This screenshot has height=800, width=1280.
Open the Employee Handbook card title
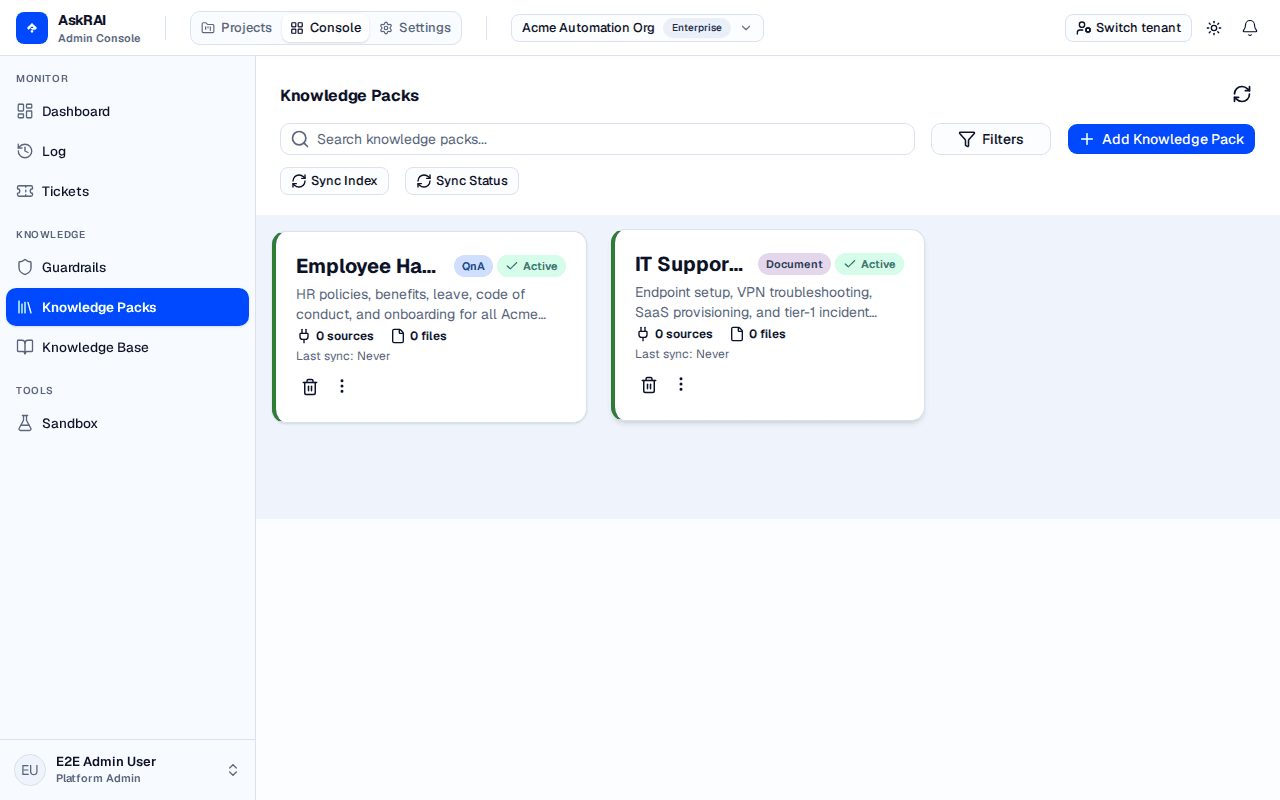click(366, 266)
